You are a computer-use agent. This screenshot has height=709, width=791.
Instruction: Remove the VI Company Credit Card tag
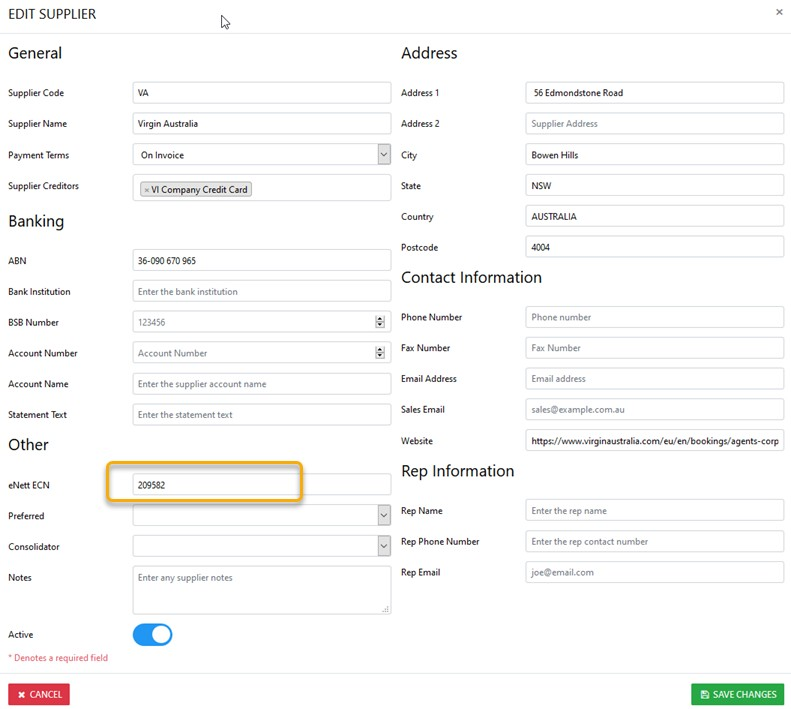(x=146, y=189)
